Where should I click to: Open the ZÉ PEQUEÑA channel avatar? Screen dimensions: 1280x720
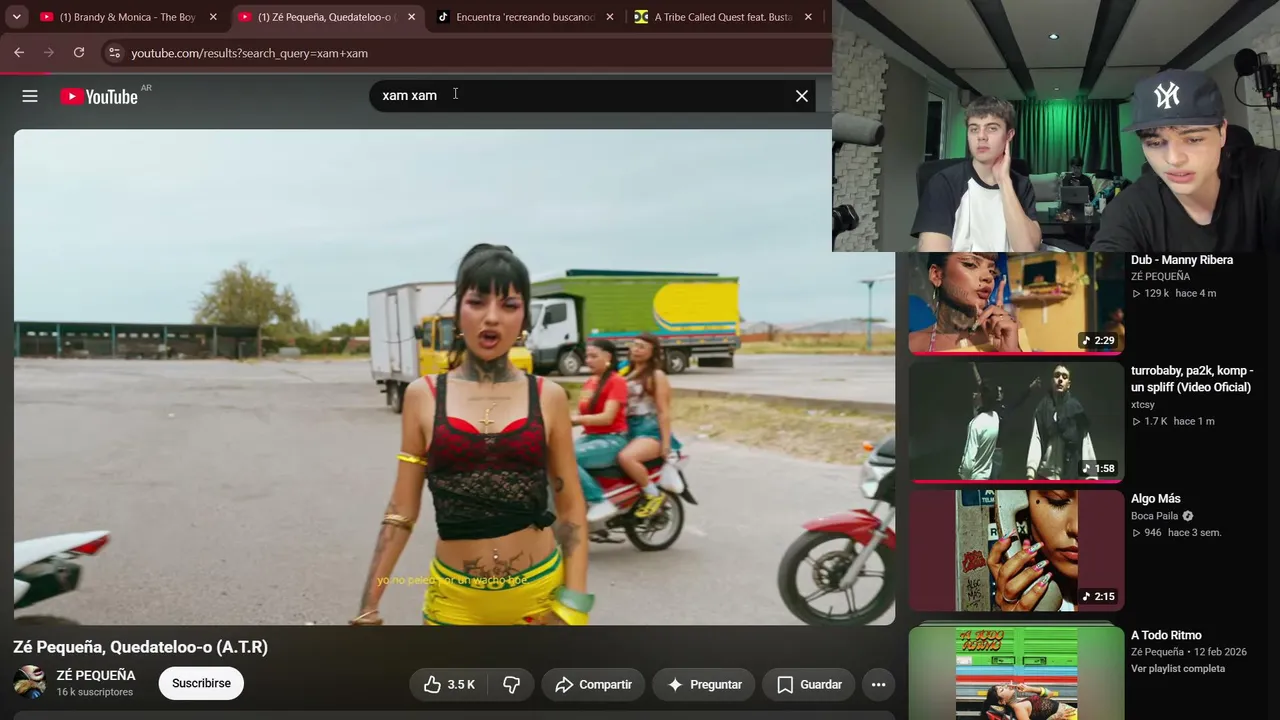[x=30, y=683]
